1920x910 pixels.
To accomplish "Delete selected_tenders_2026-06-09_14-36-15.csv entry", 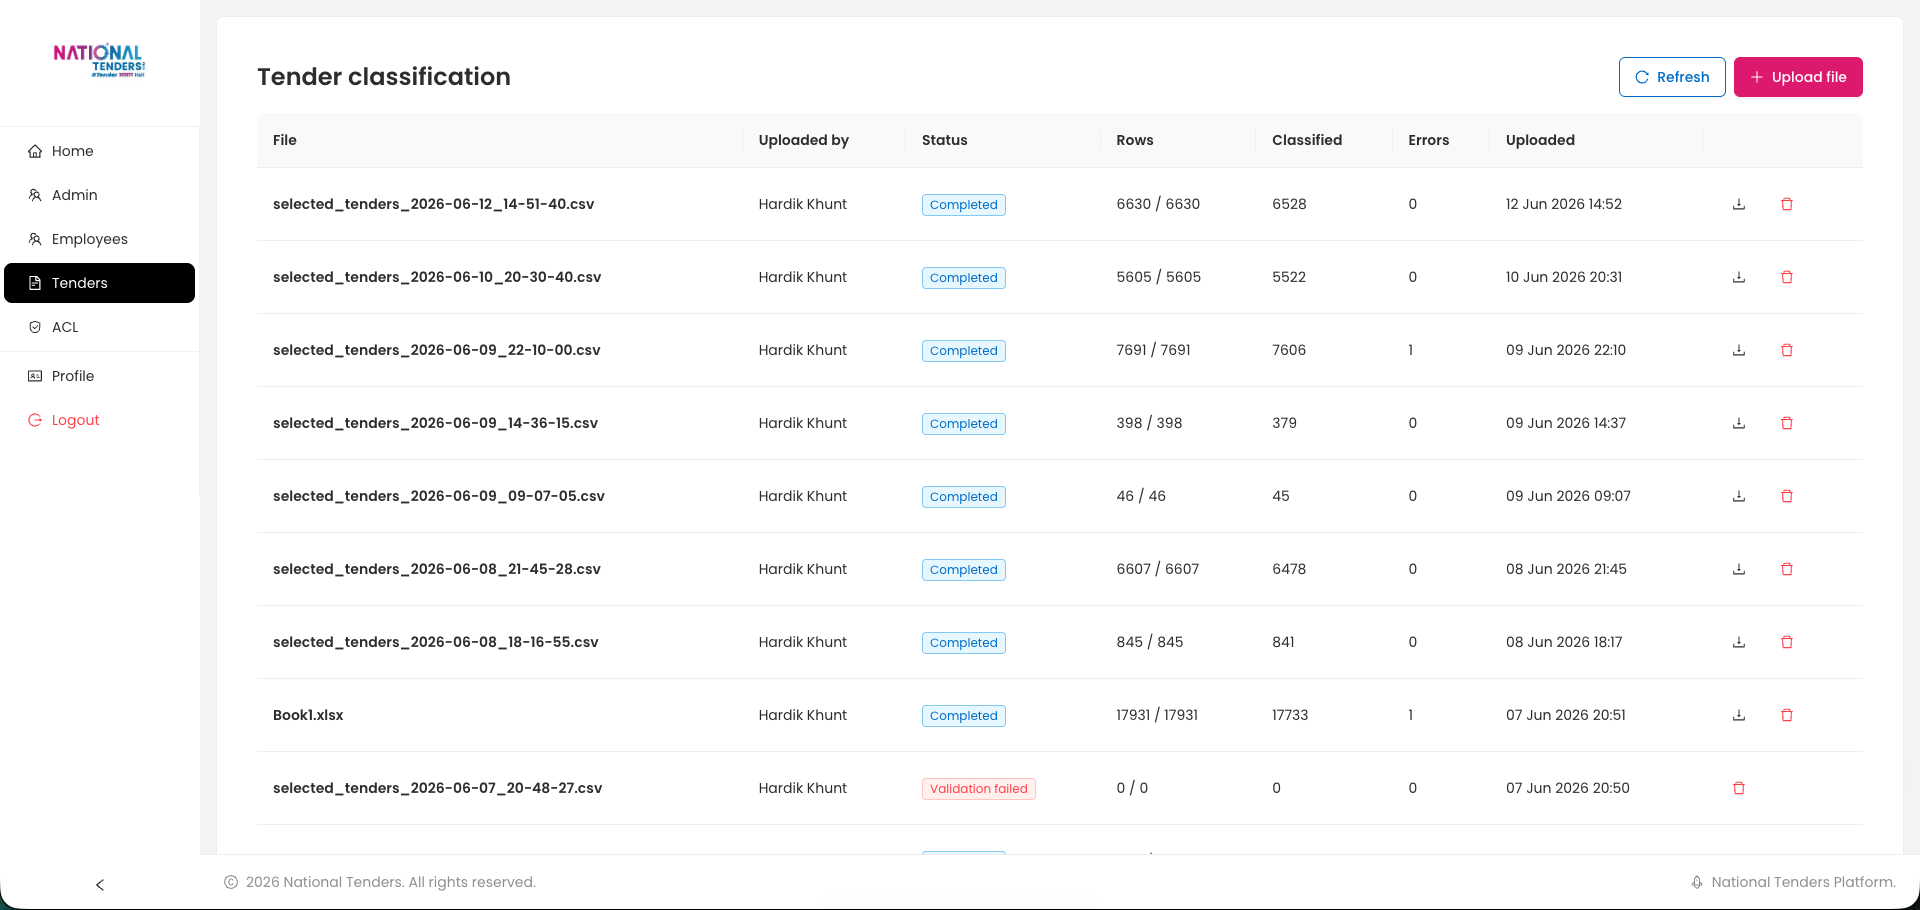I will click(x=1787, y=423).
